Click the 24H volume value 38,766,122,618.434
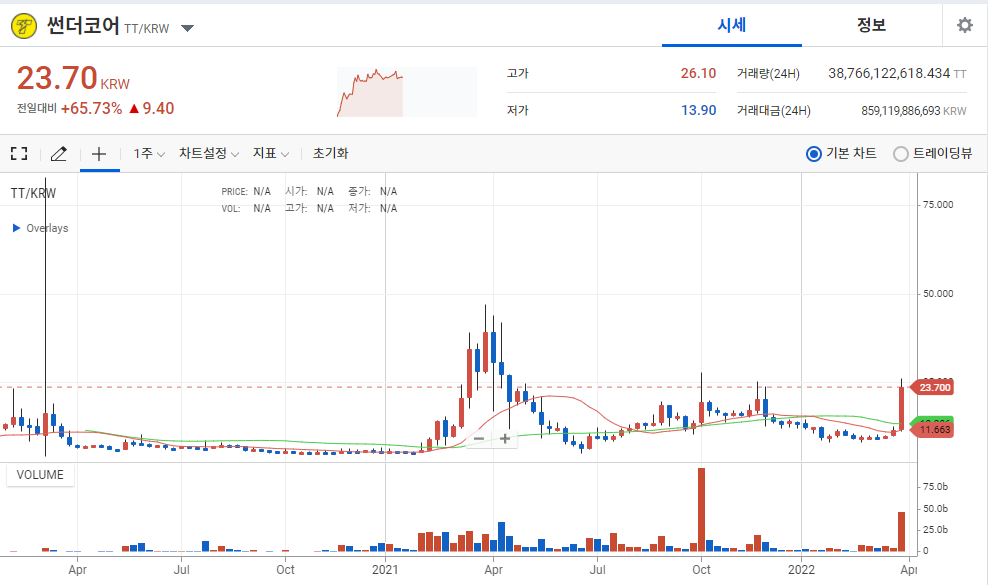Image resolution: width=988 pixels, height=585 pixels. pos(888,73)
